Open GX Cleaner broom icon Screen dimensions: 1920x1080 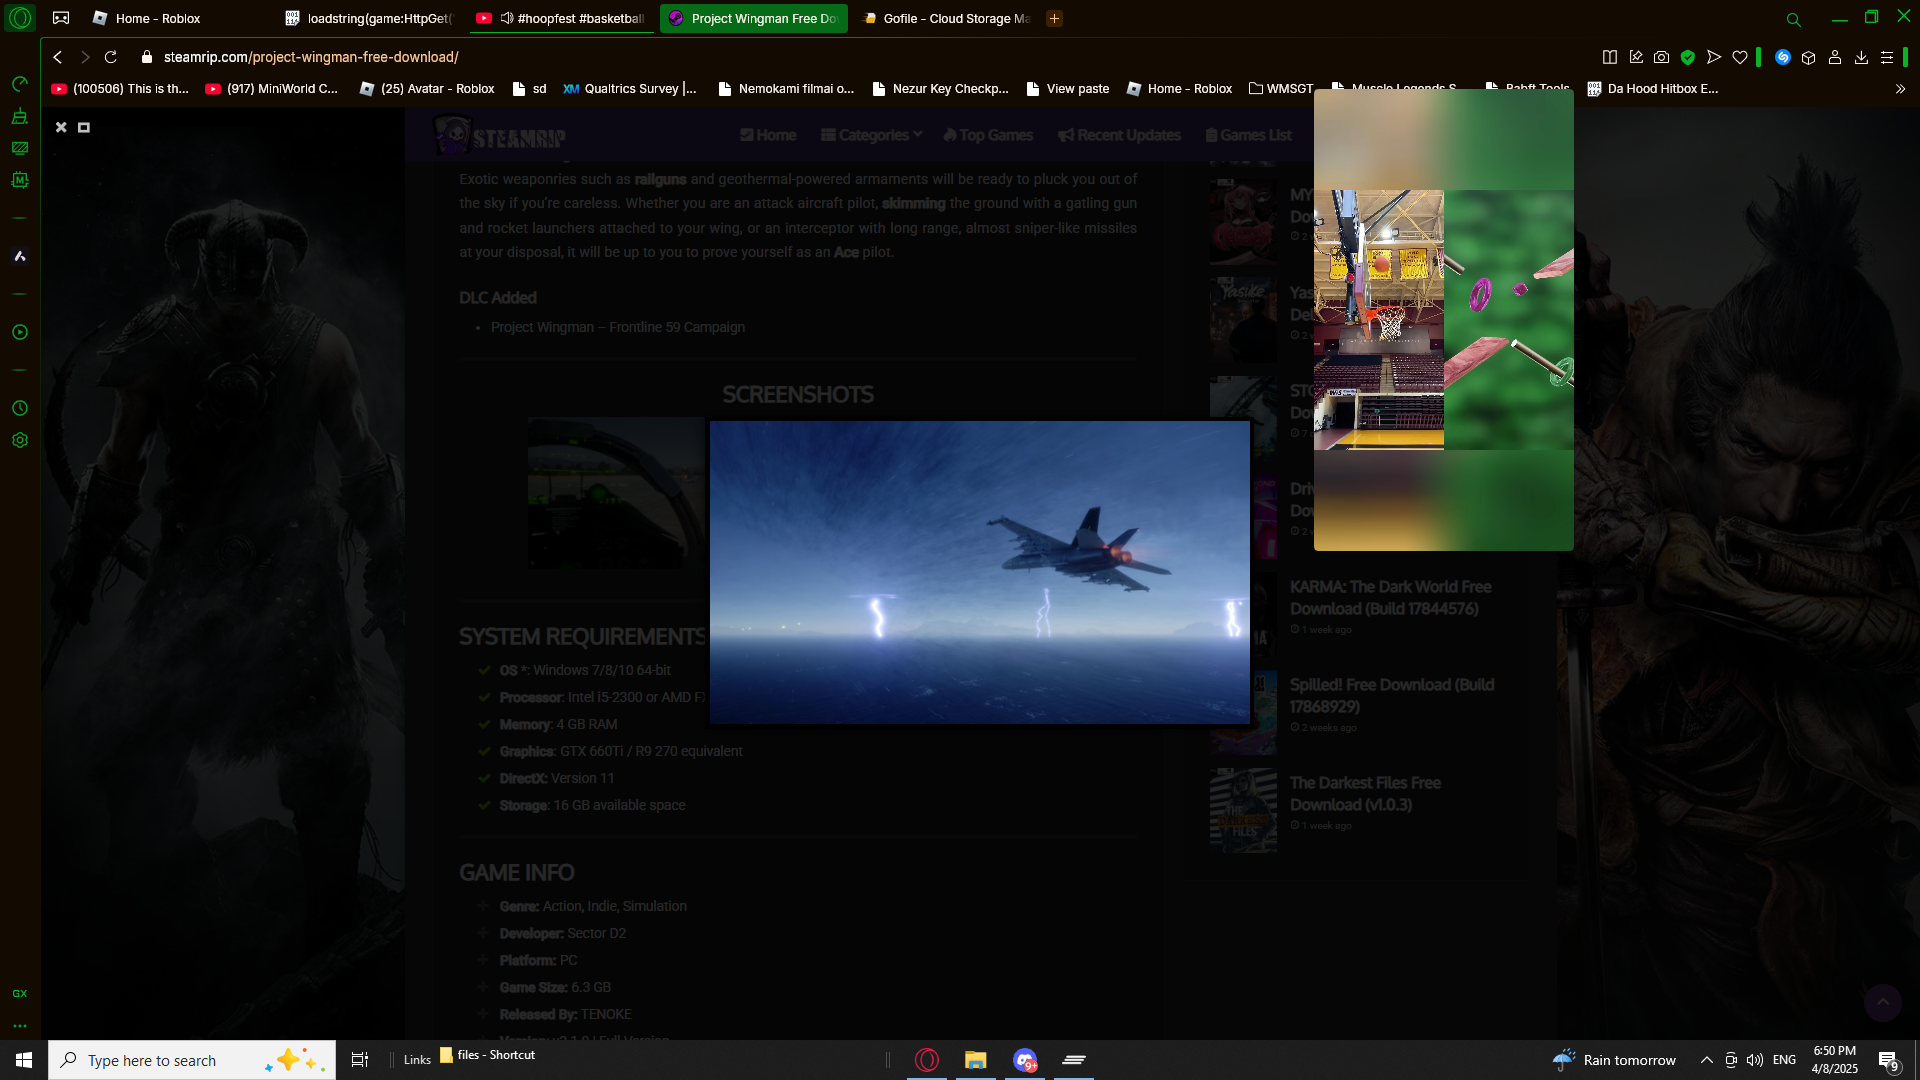19,116
